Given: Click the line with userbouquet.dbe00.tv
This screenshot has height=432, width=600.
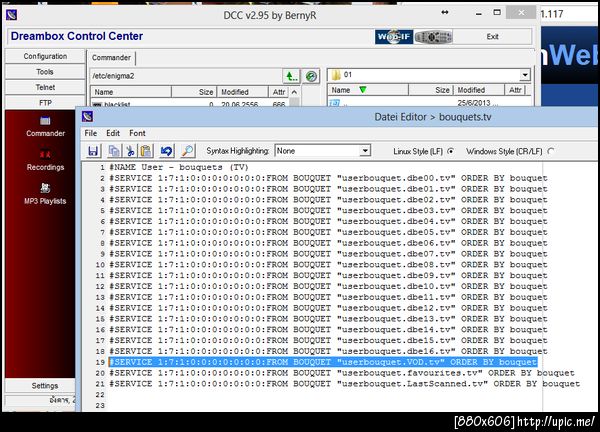Looking at the screenshot, I should pos(328,178).
